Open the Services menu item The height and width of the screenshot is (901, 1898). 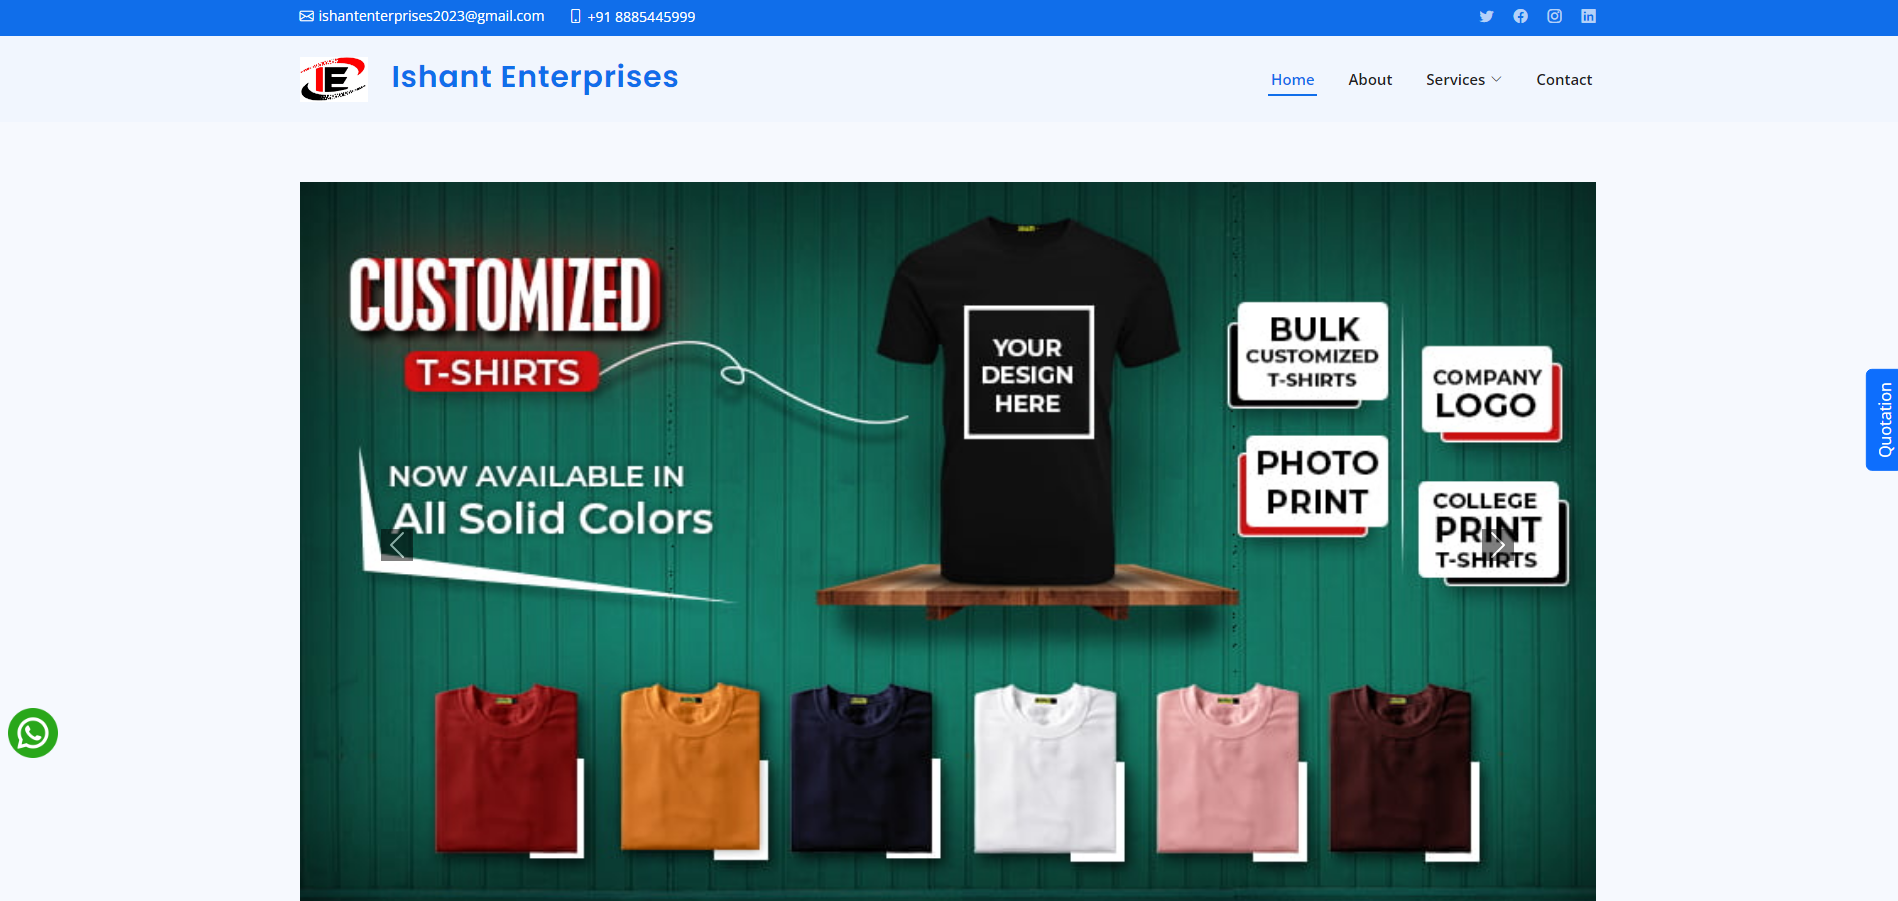pos(1455,80)
